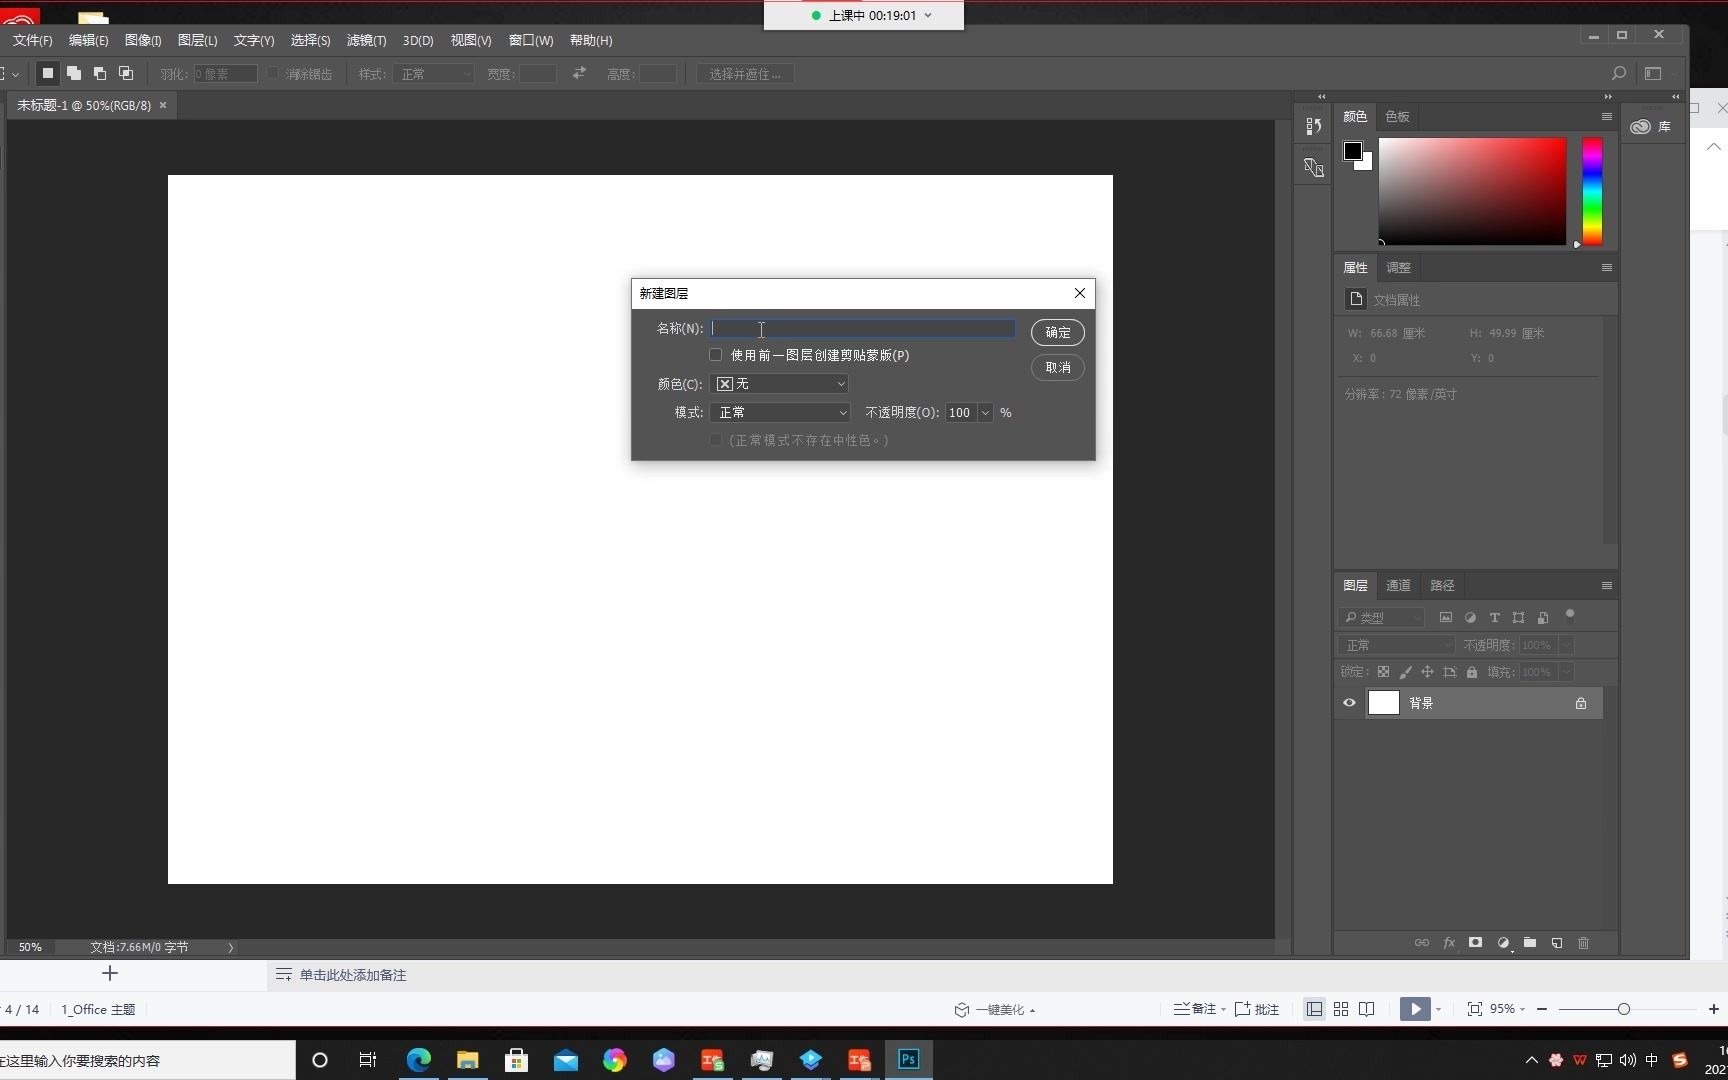The image size is (1728, 1080).
Task: Click the Link layers chain icon
Action: 1422,943
